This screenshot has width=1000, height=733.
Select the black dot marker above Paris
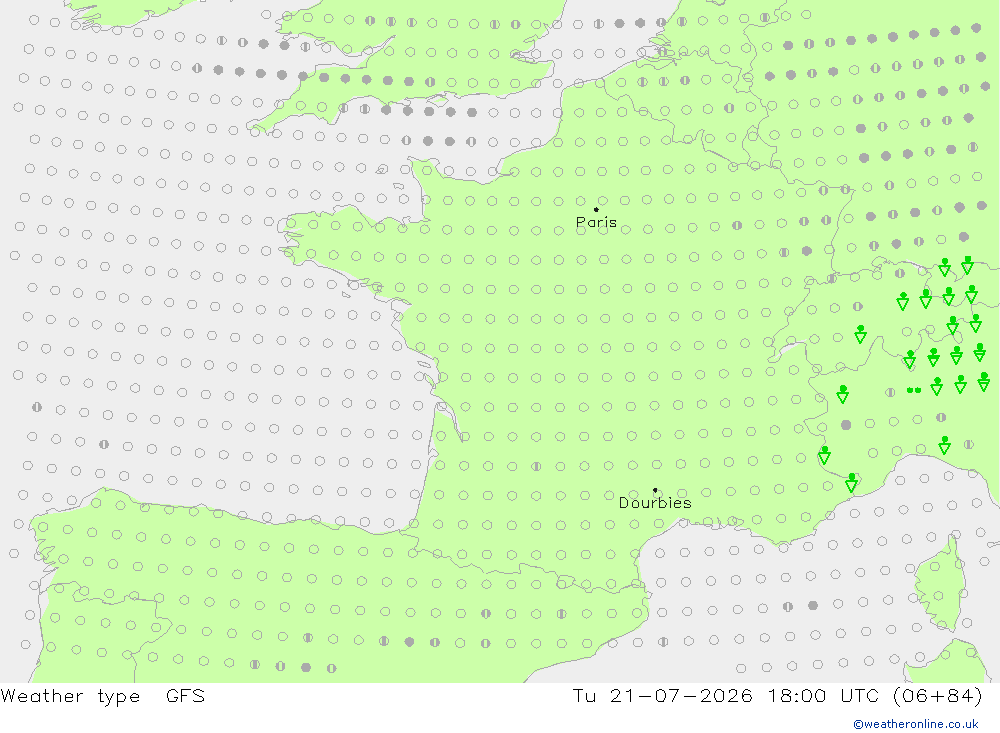pyautogui.click(x=596, y=209)
